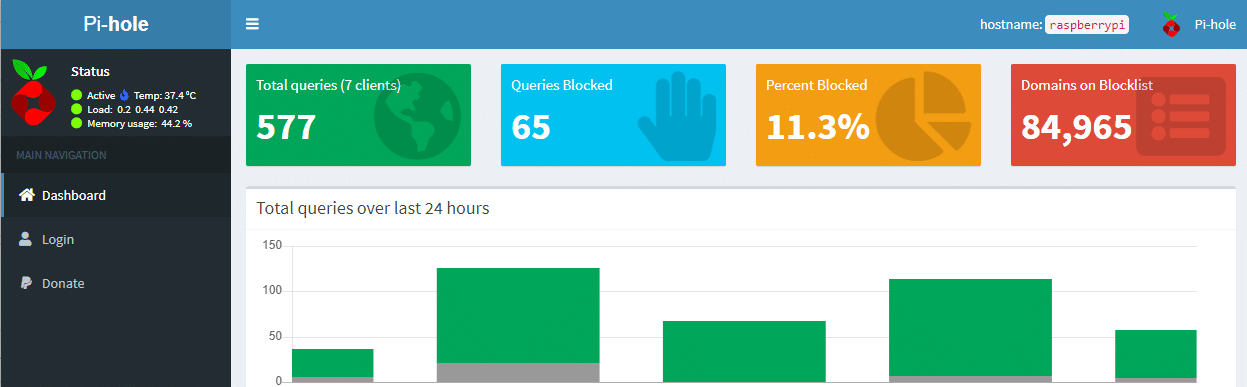Open the Donate navigation item
This screenshot has height=387, width=1247.
(x=116, y=283)
